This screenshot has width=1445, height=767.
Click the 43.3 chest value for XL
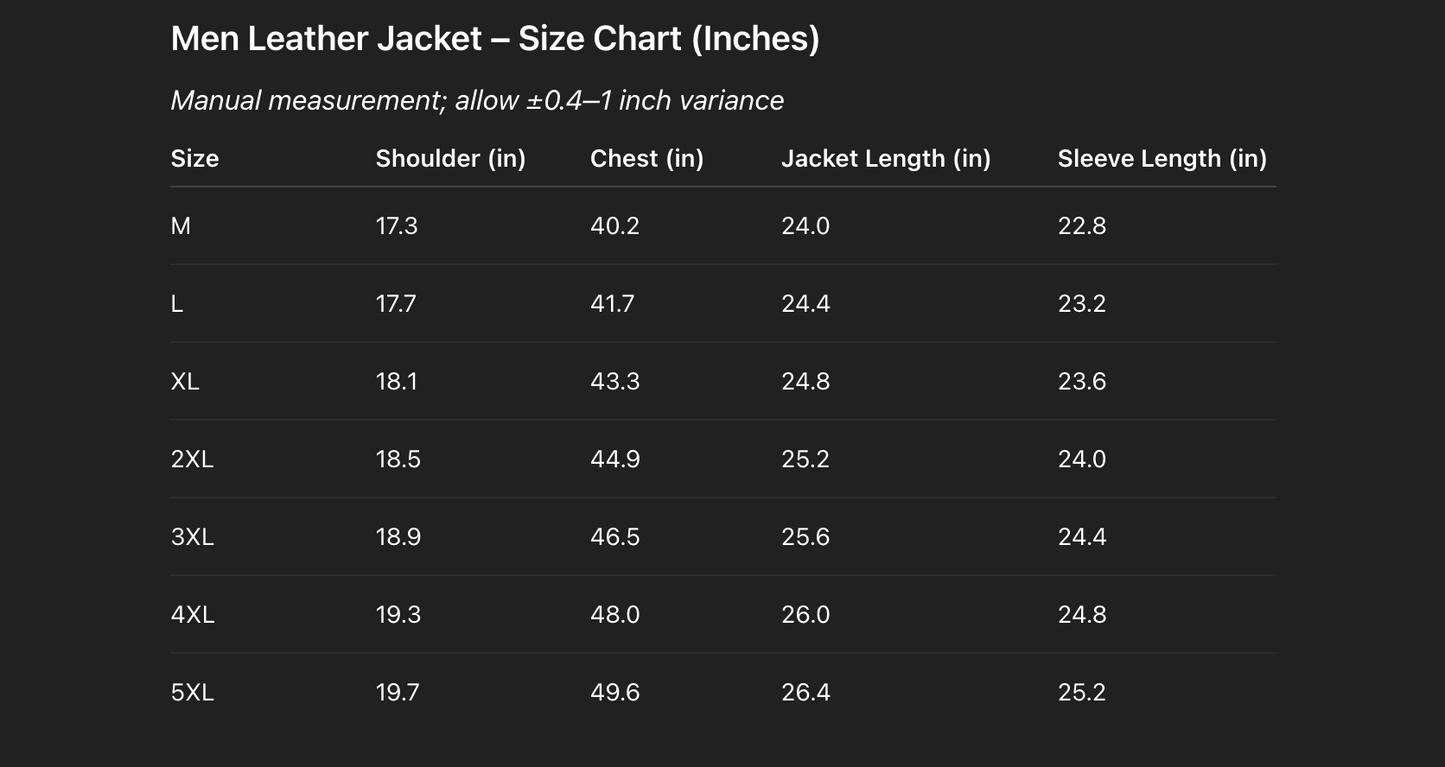(614, 382)
